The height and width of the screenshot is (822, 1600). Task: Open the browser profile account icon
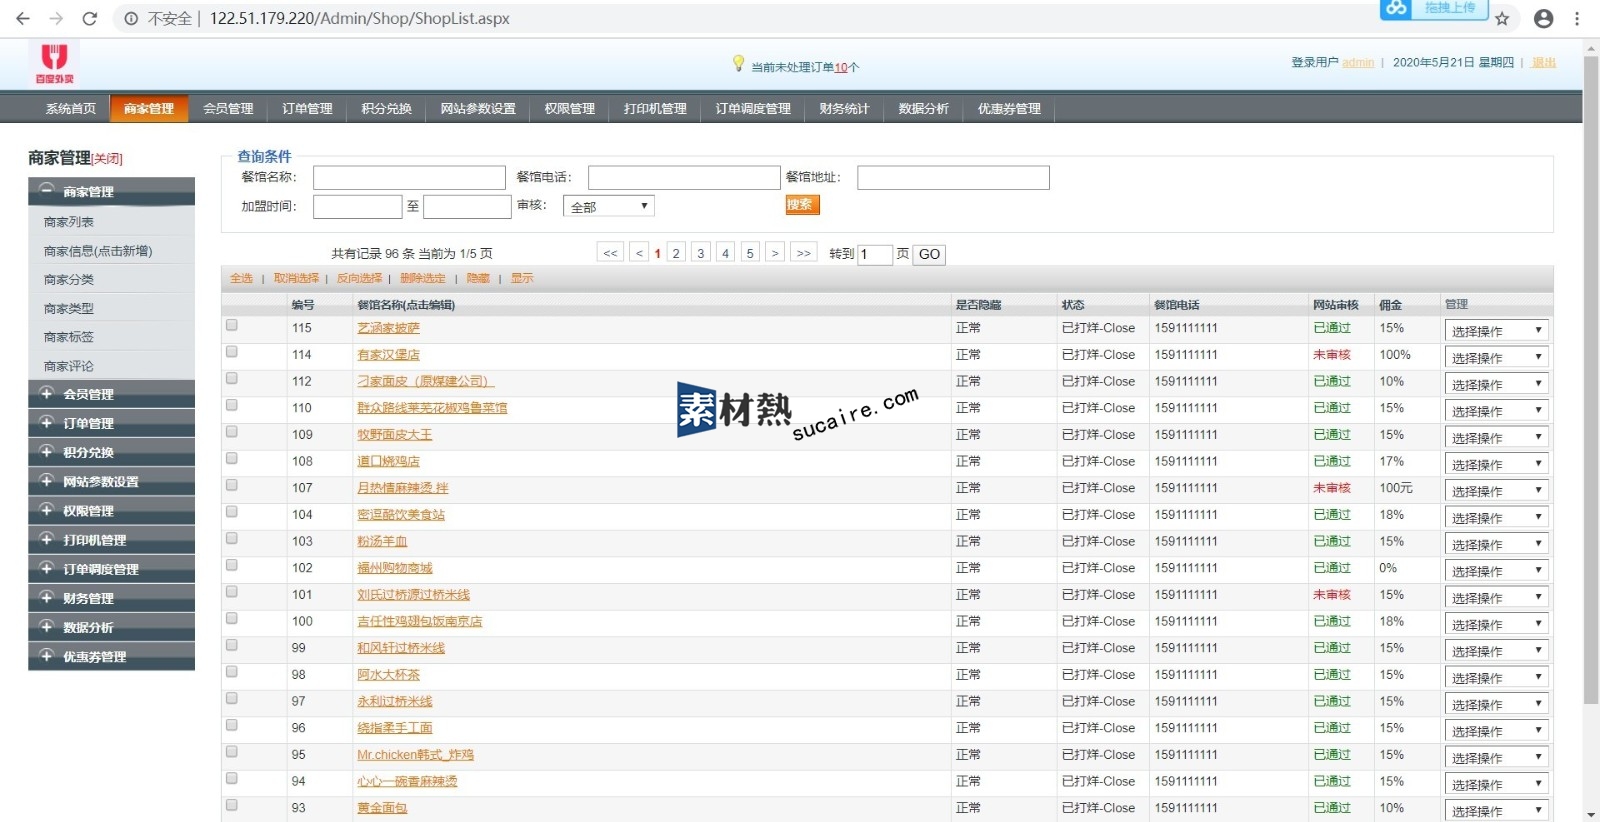[x=1543, y=18]
